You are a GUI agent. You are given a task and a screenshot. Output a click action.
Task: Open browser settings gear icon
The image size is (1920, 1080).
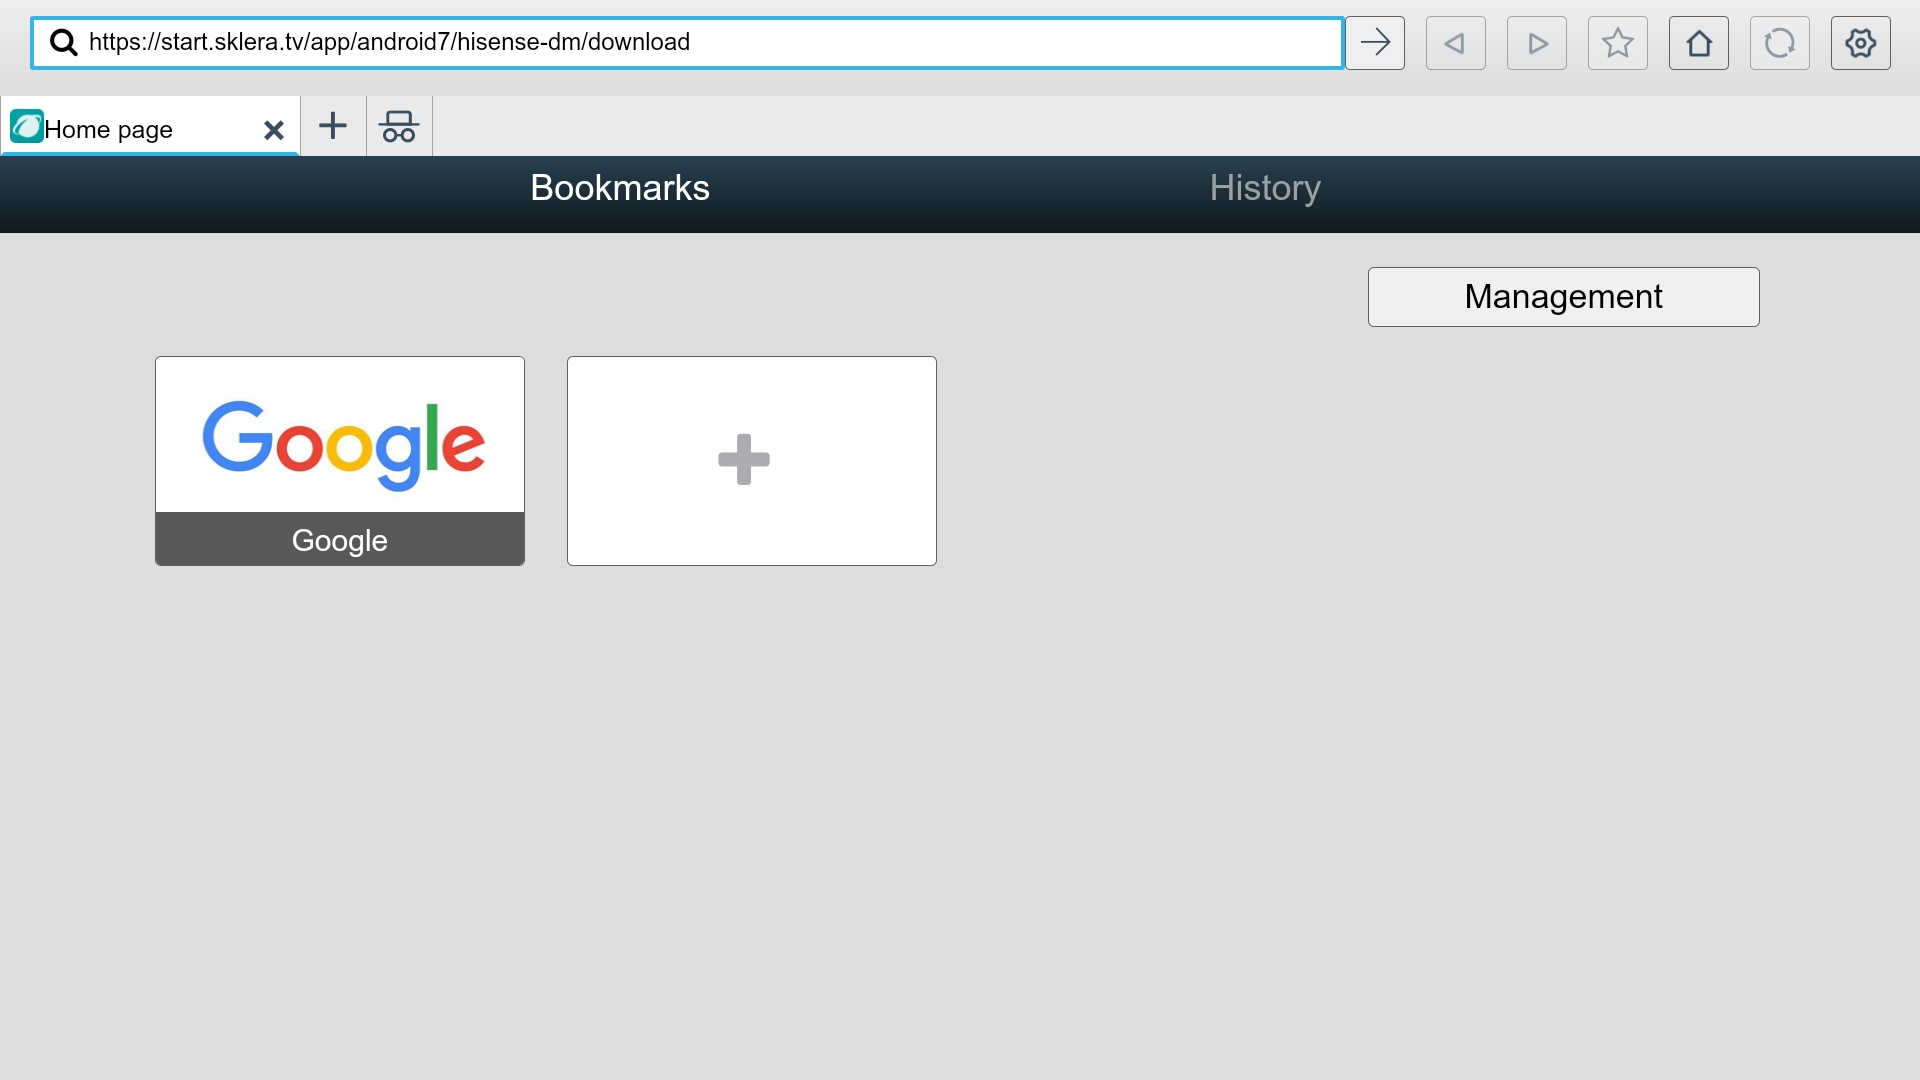1860,43
